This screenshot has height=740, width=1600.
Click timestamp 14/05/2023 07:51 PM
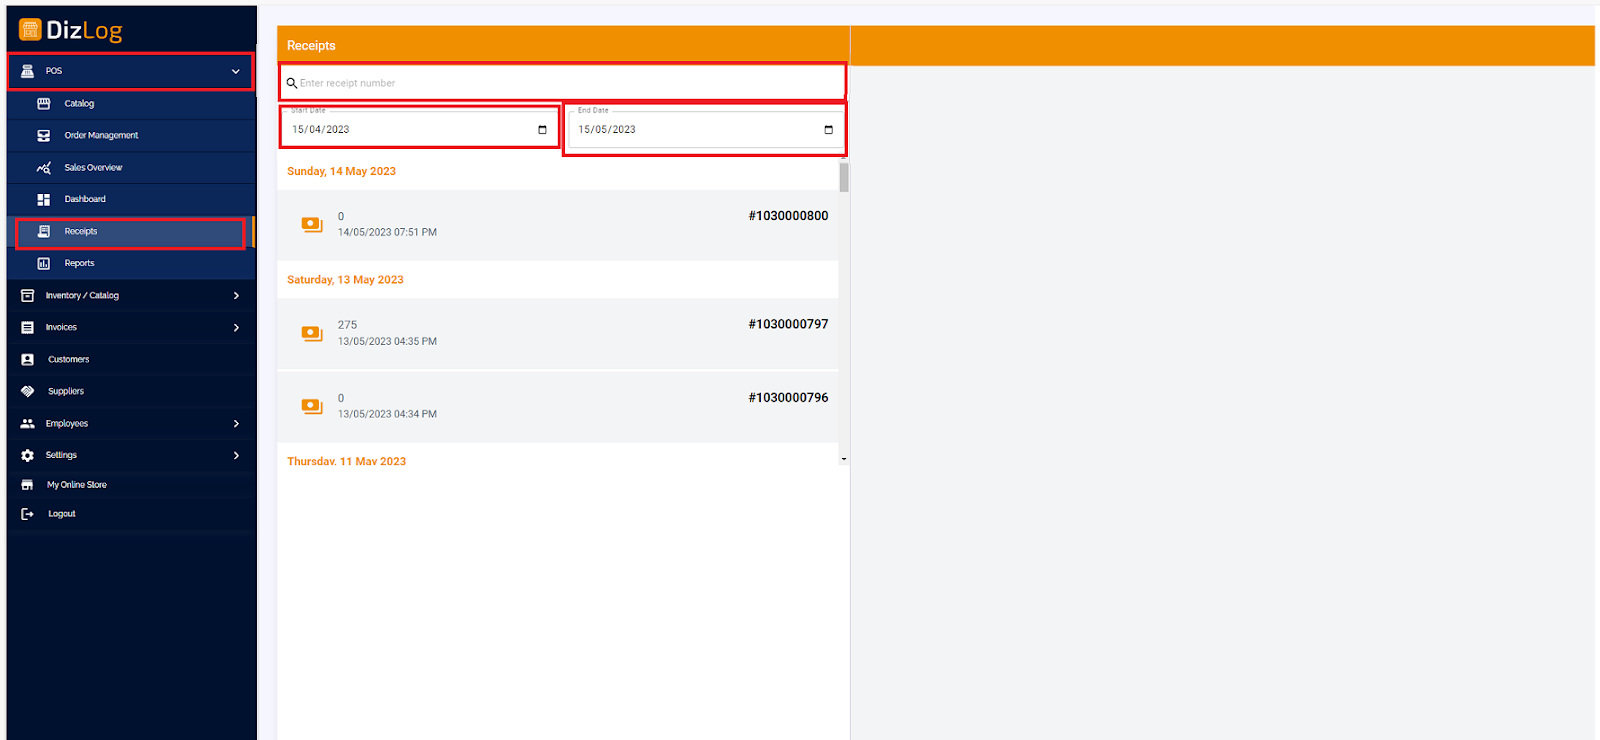387,233
